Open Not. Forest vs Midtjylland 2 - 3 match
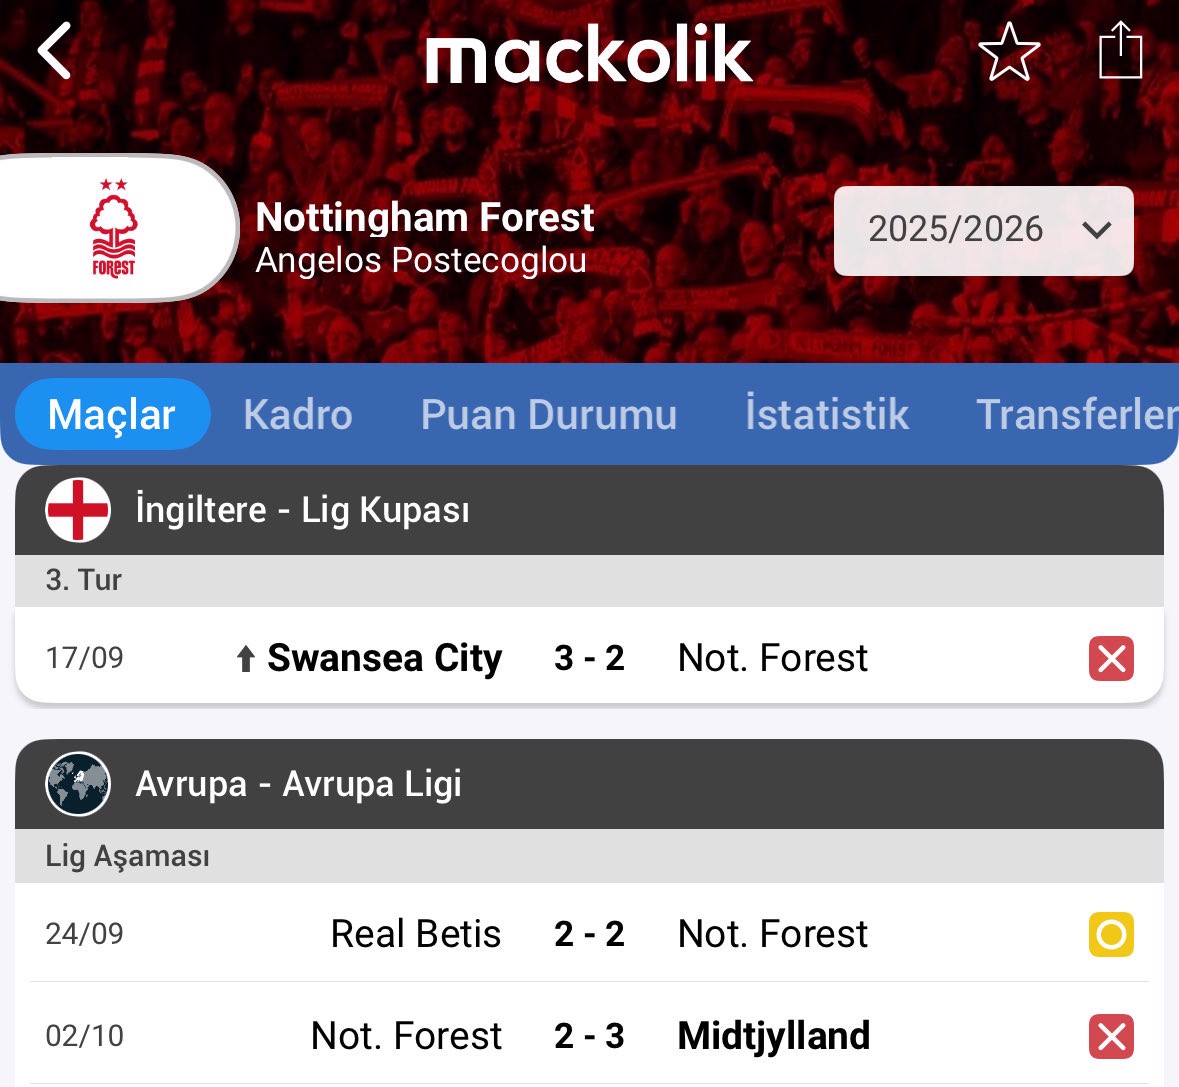The width and height of the screenshot is (1179, 1087). click(x=588, y=1036)
